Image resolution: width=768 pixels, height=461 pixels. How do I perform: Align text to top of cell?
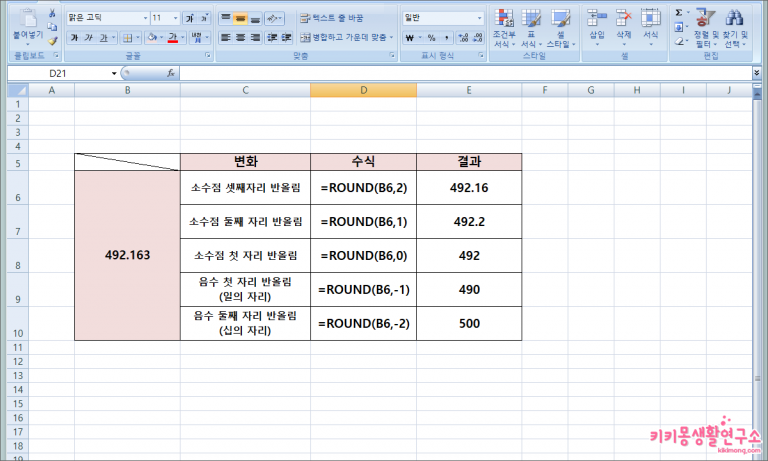point(225,19)
